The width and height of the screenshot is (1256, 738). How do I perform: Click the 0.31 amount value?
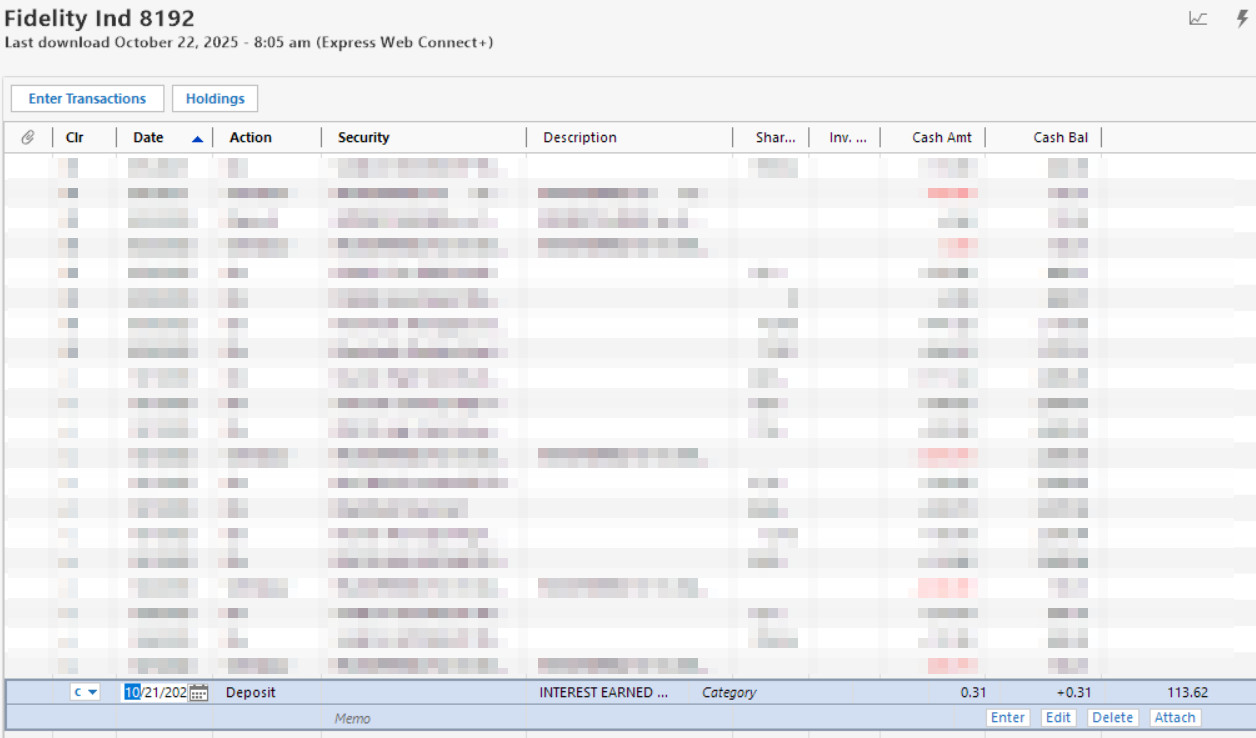coord(973,692)
